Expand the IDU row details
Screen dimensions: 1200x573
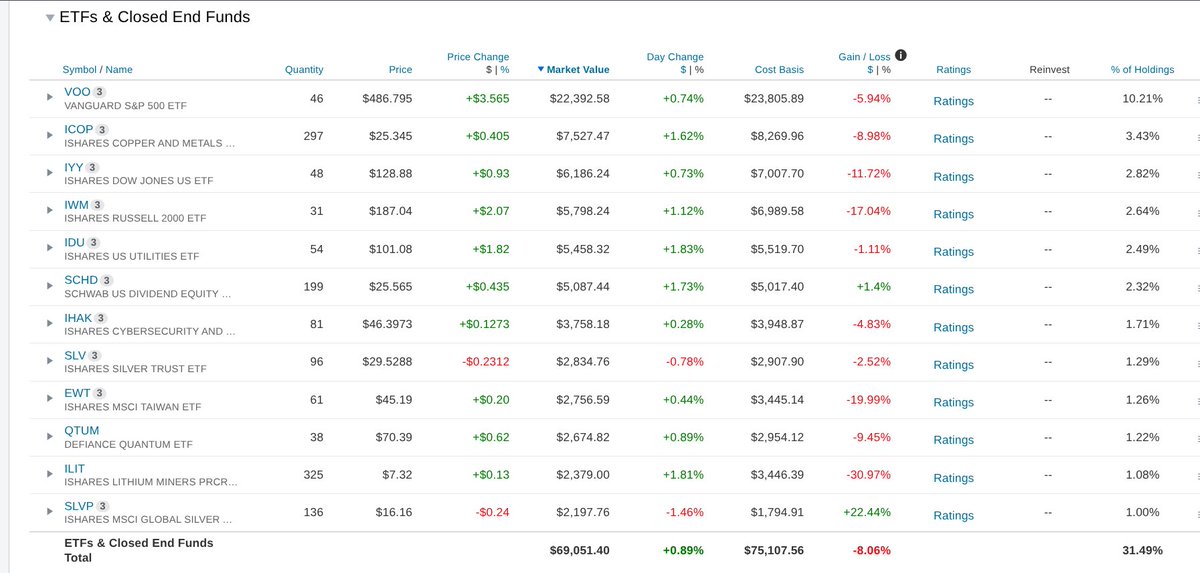click(x=49, y=248)
